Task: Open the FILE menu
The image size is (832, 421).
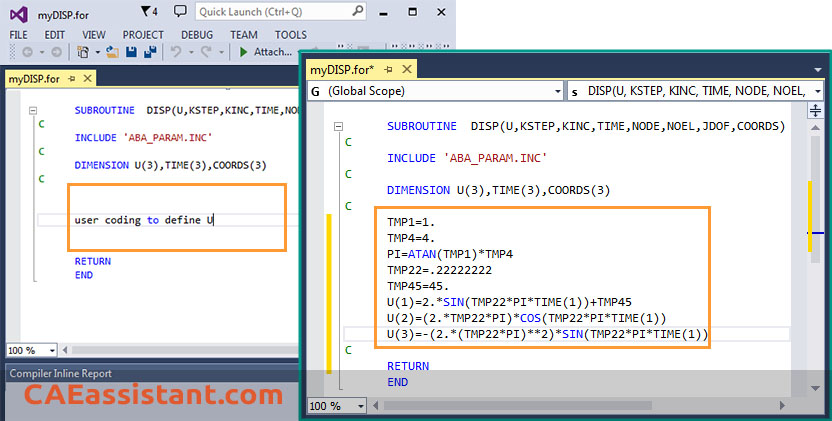Action: pyautogui.click(x=19, y=35)
